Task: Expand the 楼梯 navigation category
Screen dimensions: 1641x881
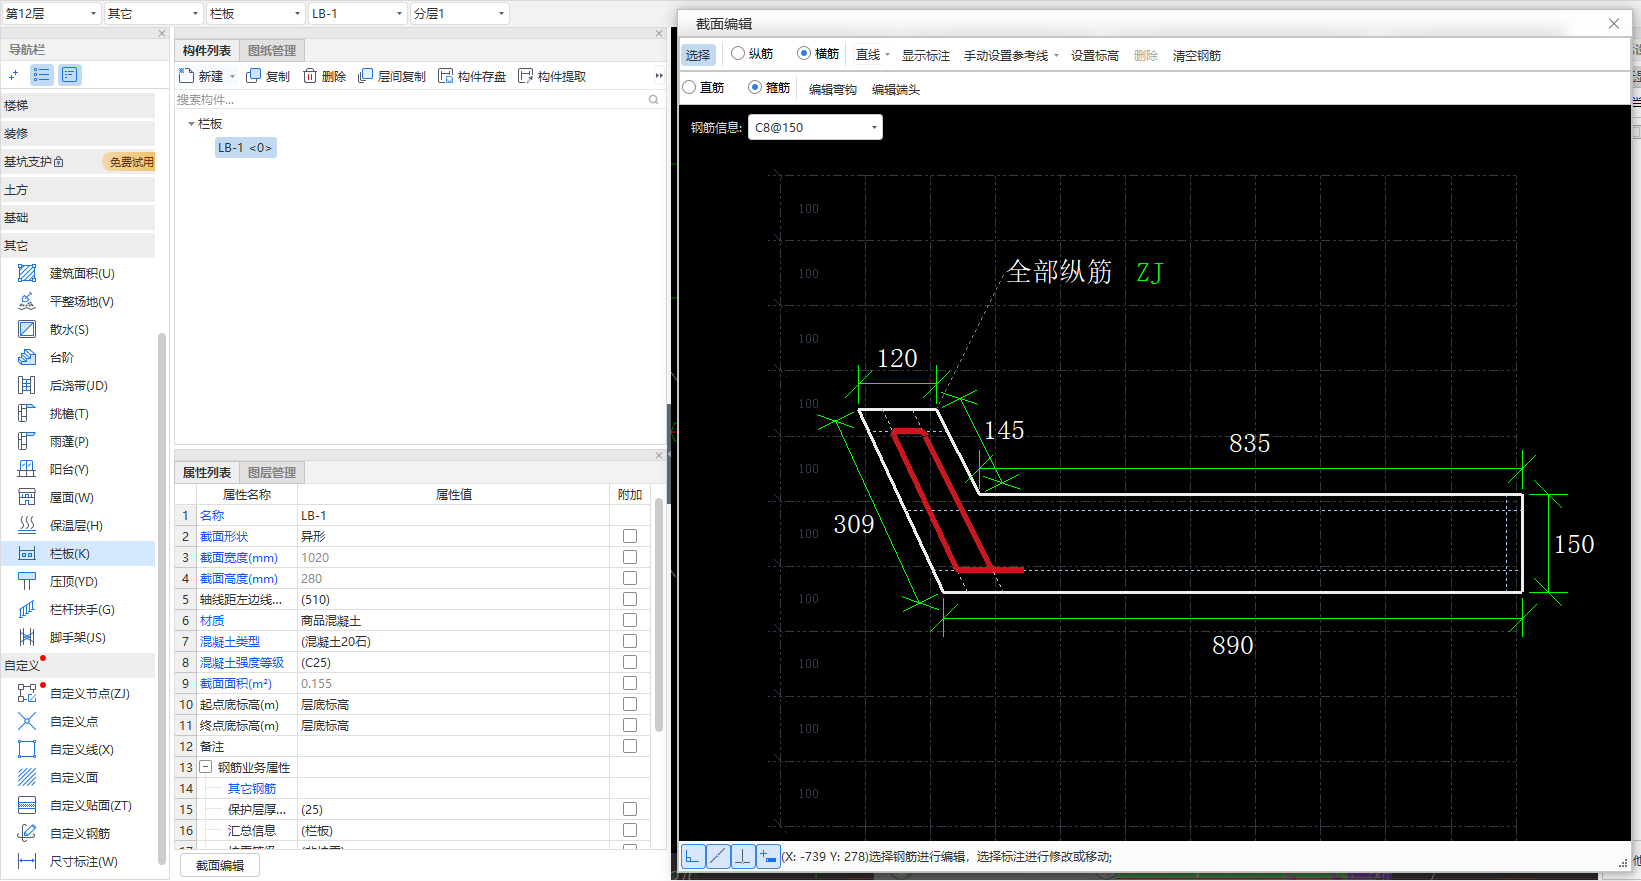Action: pos(78,105)
